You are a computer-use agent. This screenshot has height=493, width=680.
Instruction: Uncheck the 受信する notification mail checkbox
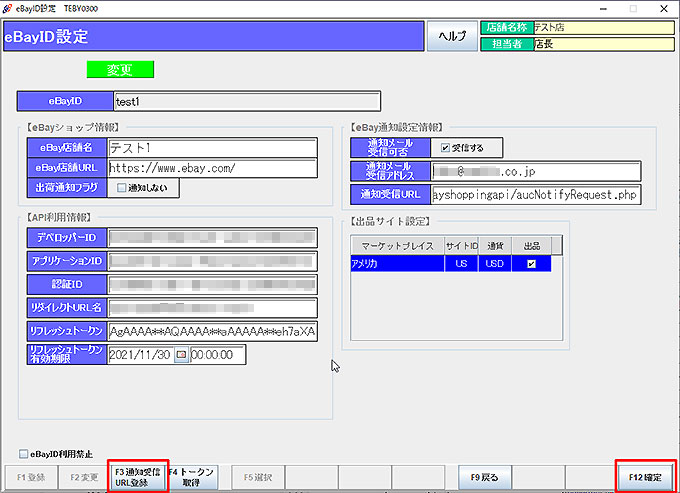pyautogui.click(x=446, y=148)
